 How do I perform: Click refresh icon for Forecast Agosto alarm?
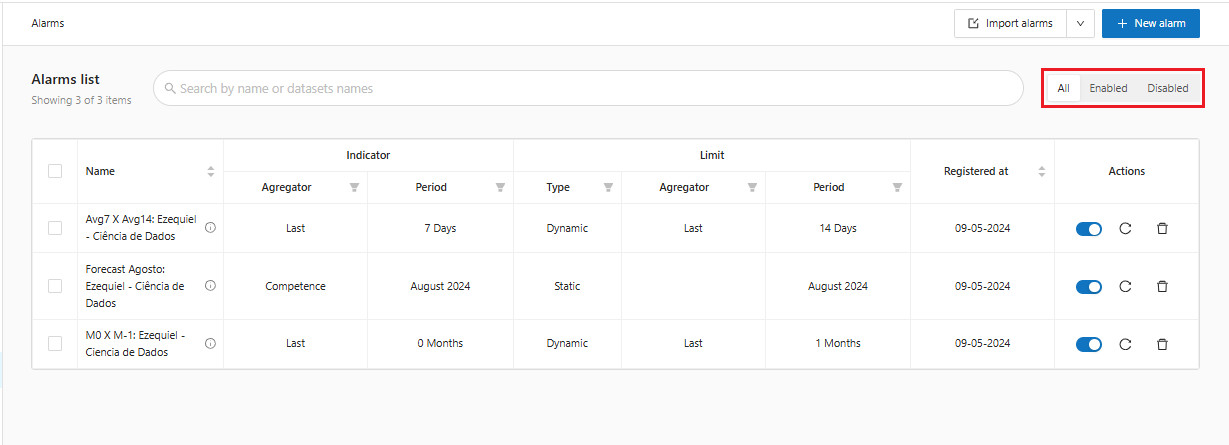1125,287
